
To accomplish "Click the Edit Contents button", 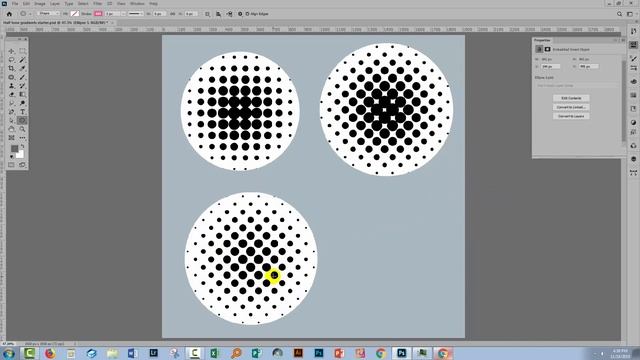I will click(x=571, y=98).
